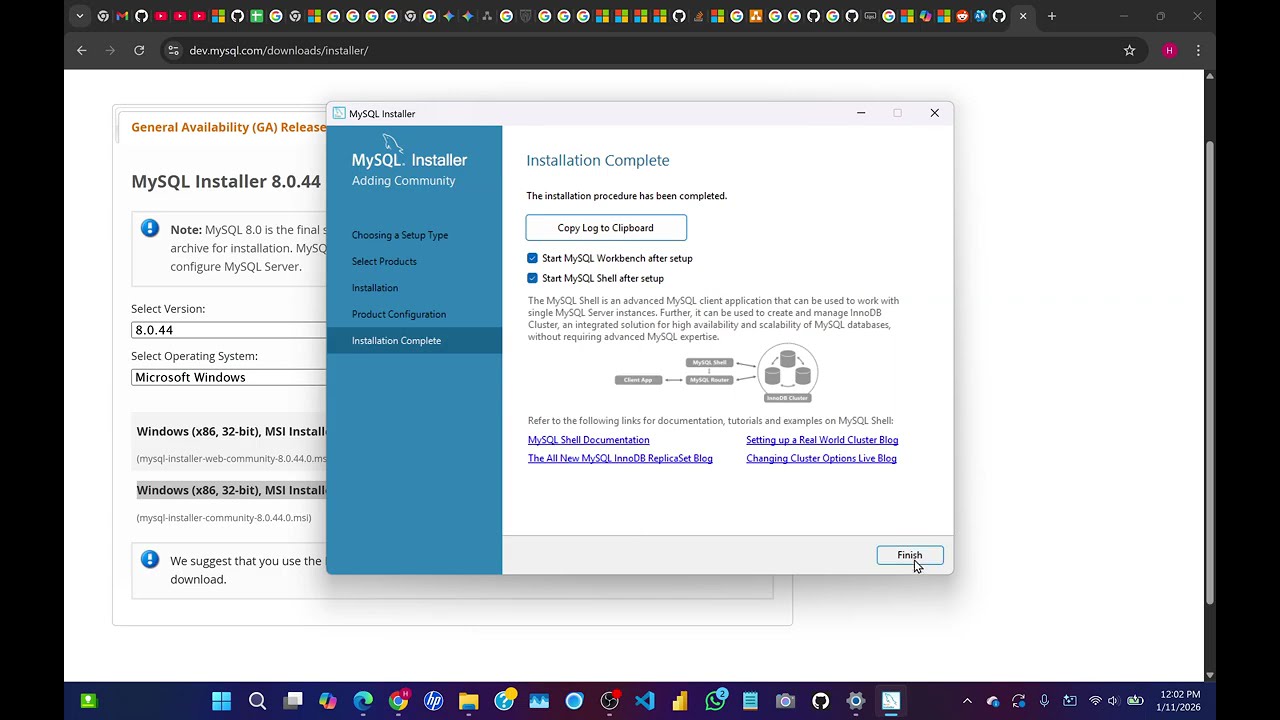Open the Select Version dropdown

(229, 330)
